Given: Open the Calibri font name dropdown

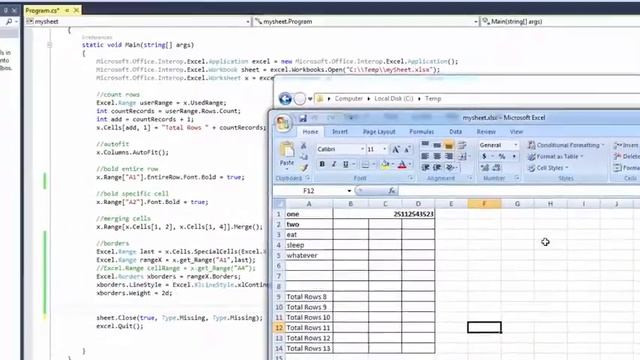Looking at the screenshot, I should coord(362,149).
